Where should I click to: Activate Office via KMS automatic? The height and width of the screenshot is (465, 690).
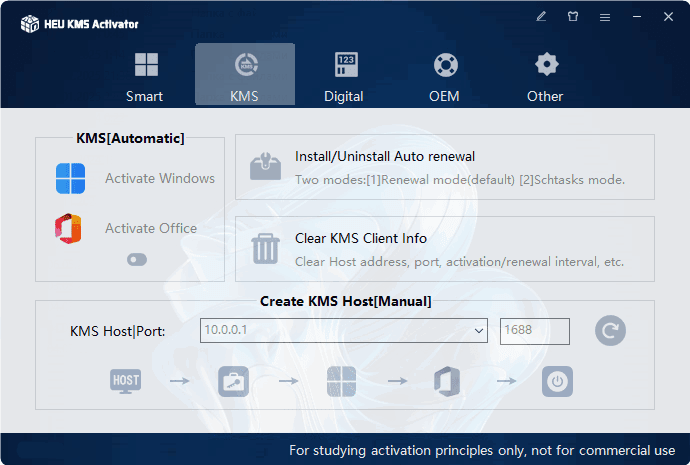point(150,228)
